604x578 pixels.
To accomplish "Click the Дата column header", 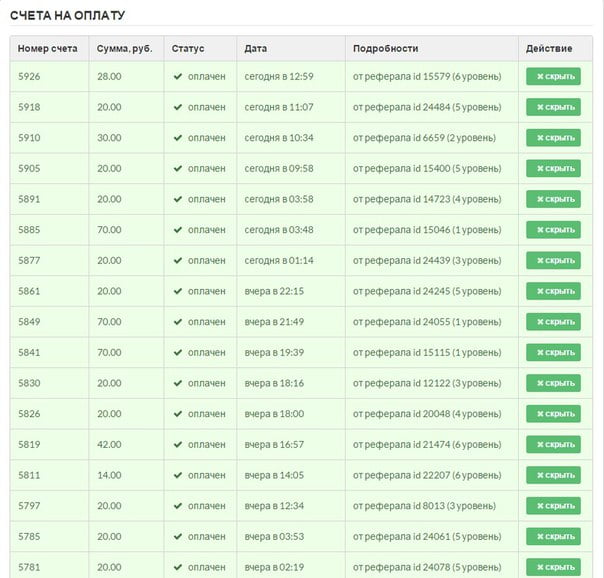I will (255, 49).
